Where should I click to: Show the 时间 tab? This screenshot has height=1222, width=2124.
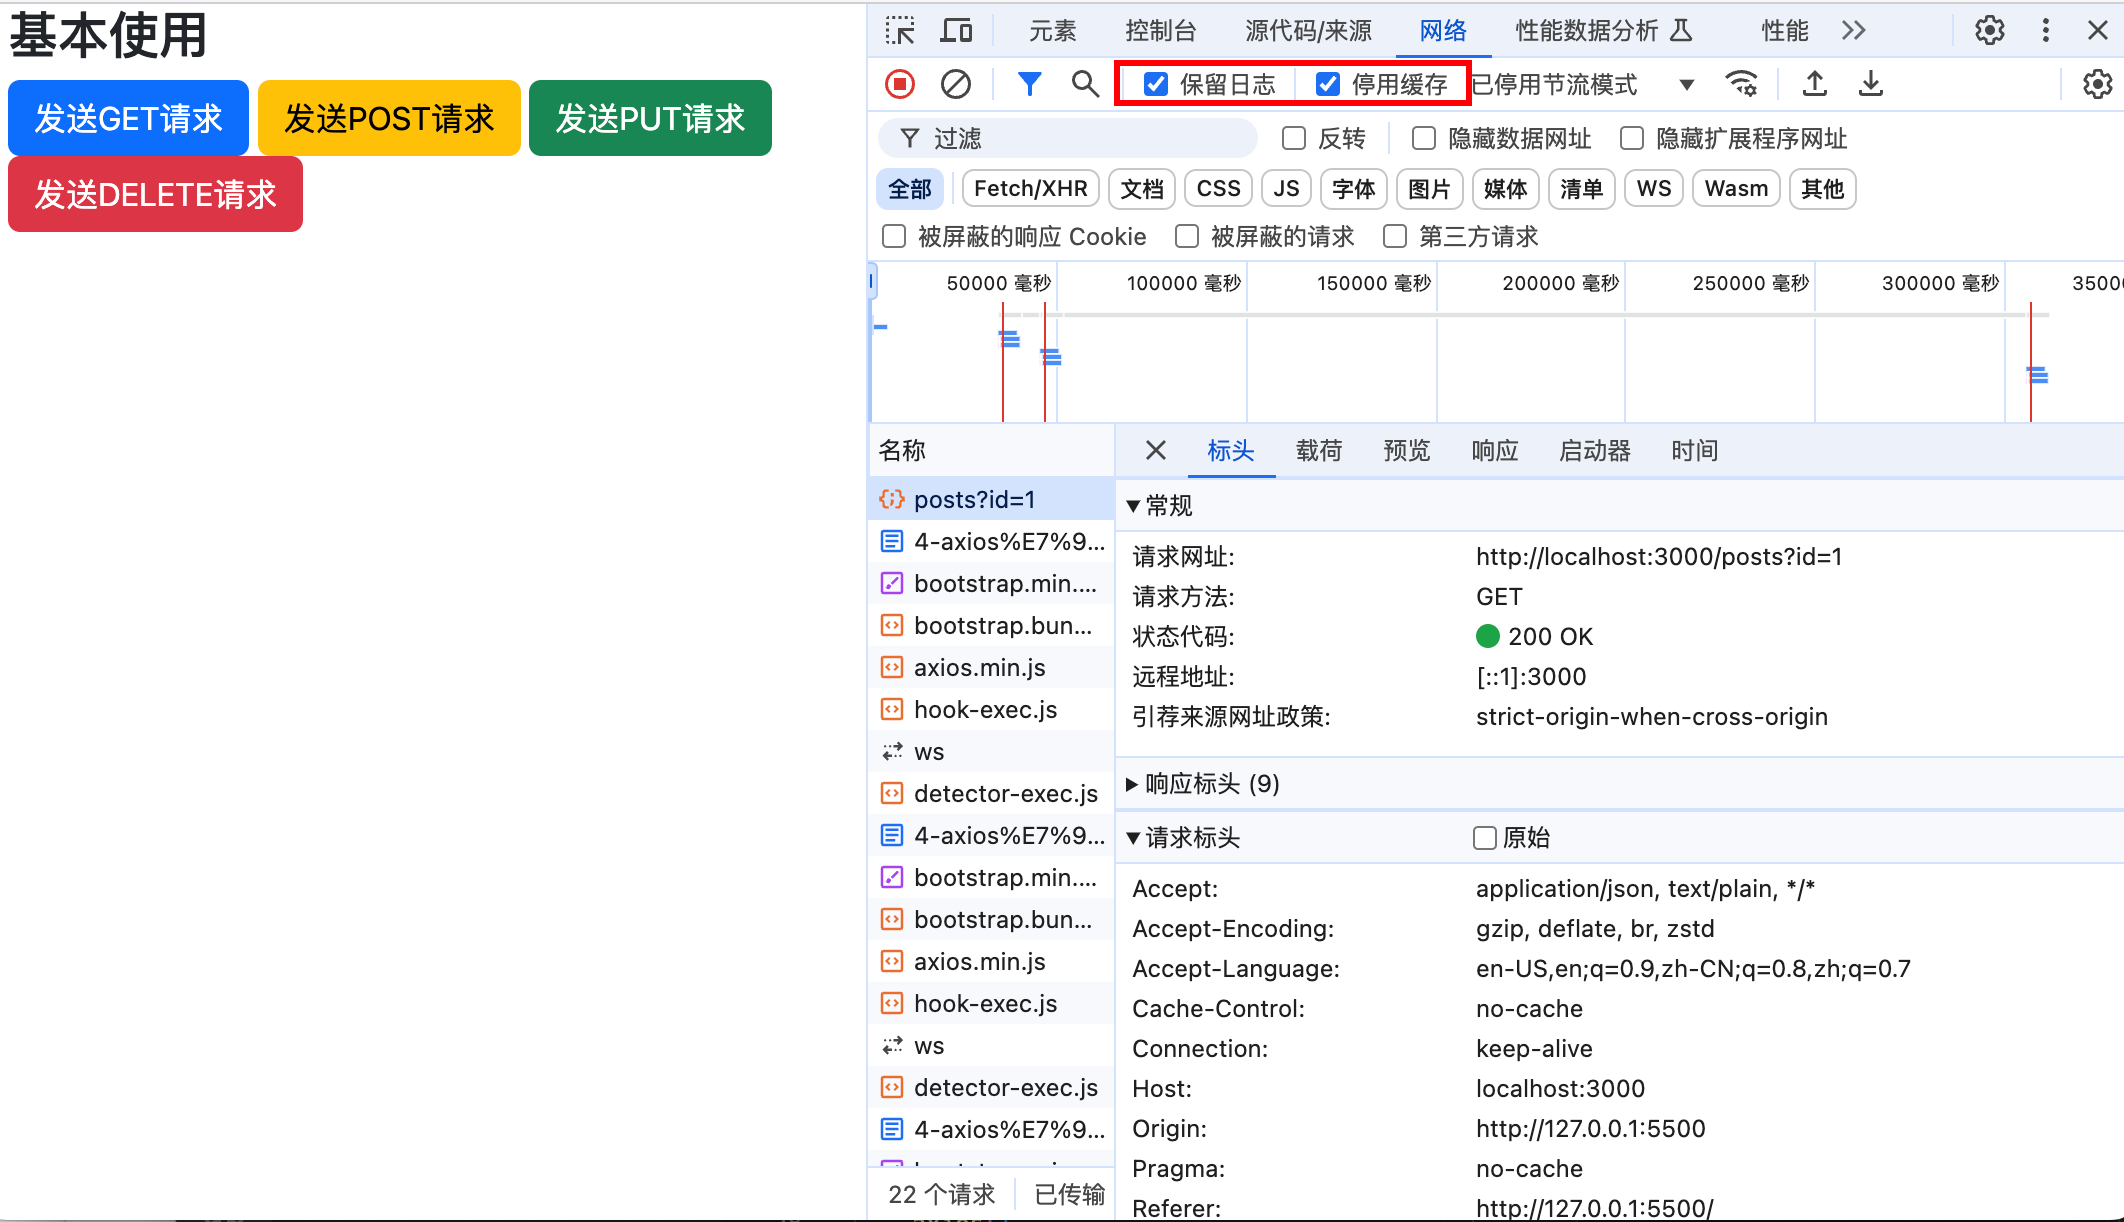click(x=1695, y=450)
